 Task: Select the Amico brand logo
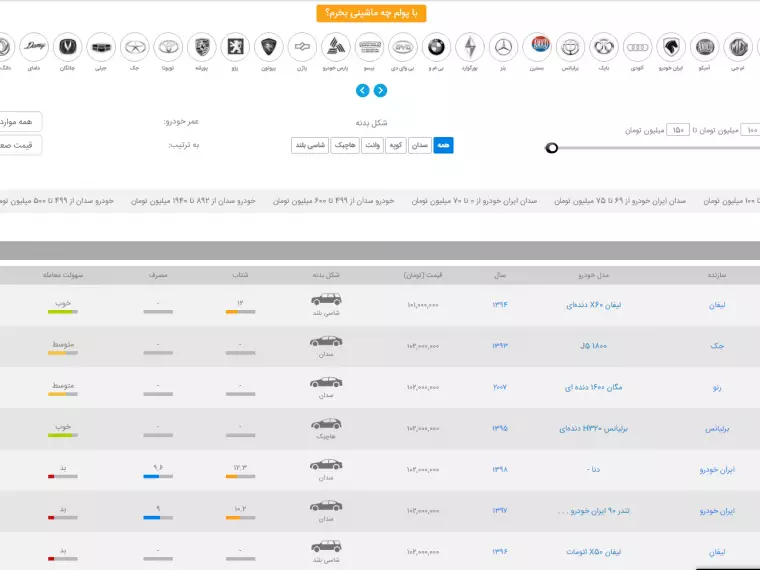pos(704,47)
